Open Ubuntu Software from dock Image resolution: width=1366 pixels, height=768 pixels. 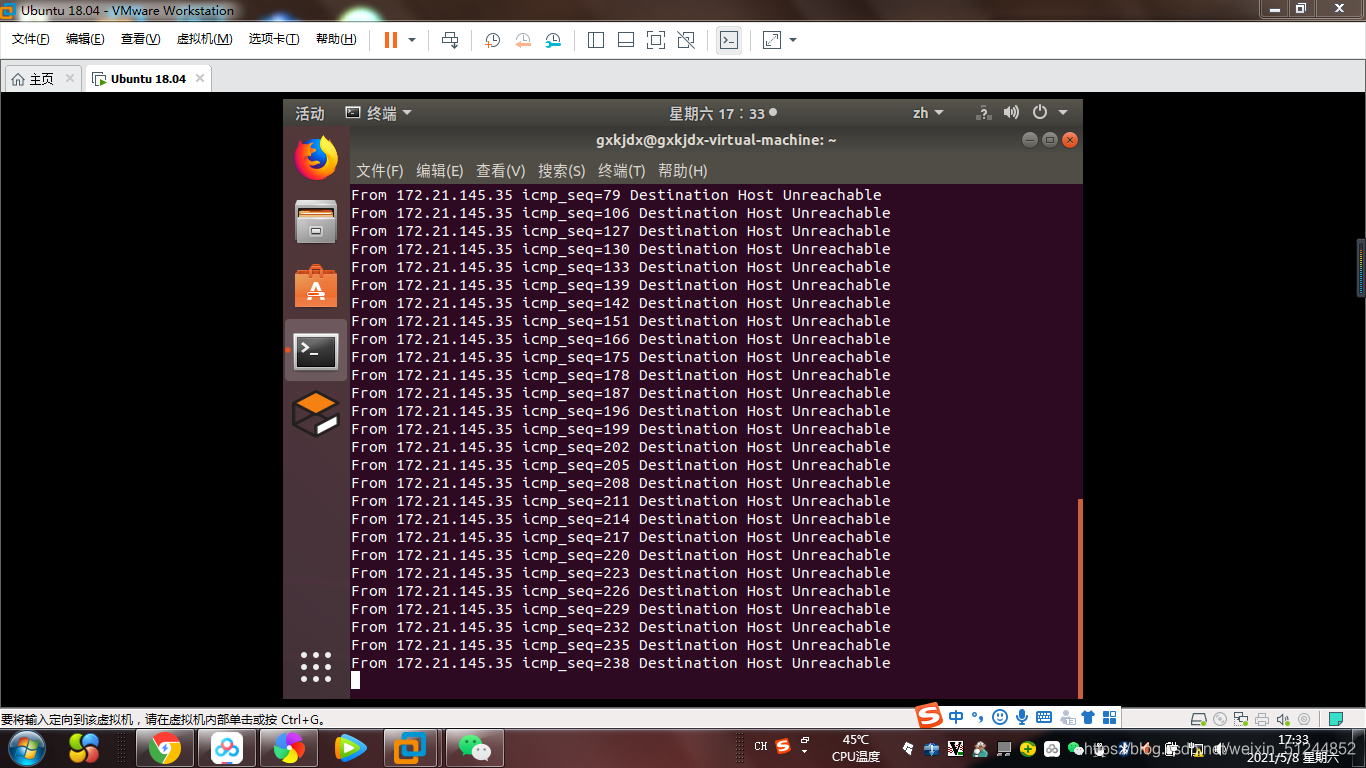tap(316, 287)
